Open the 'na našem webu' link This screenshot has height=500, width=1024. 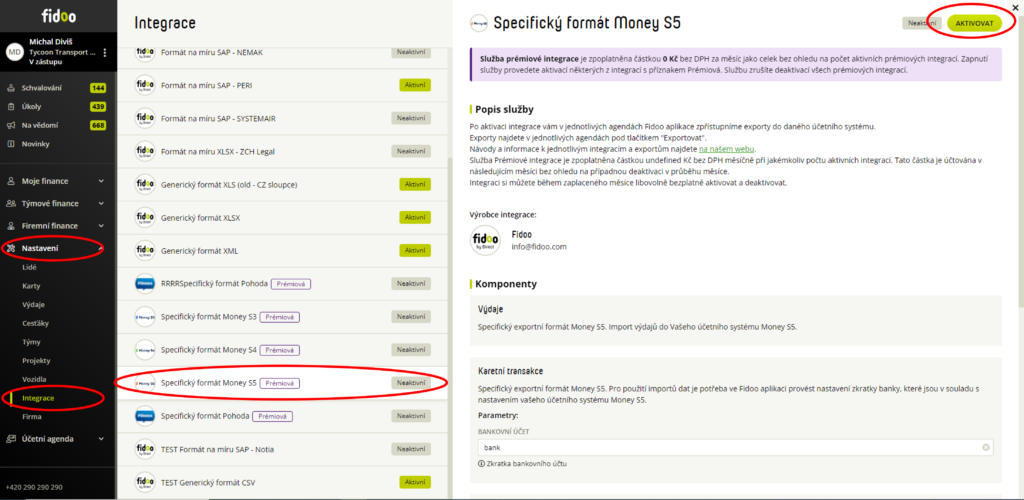(x=727, y=149)
